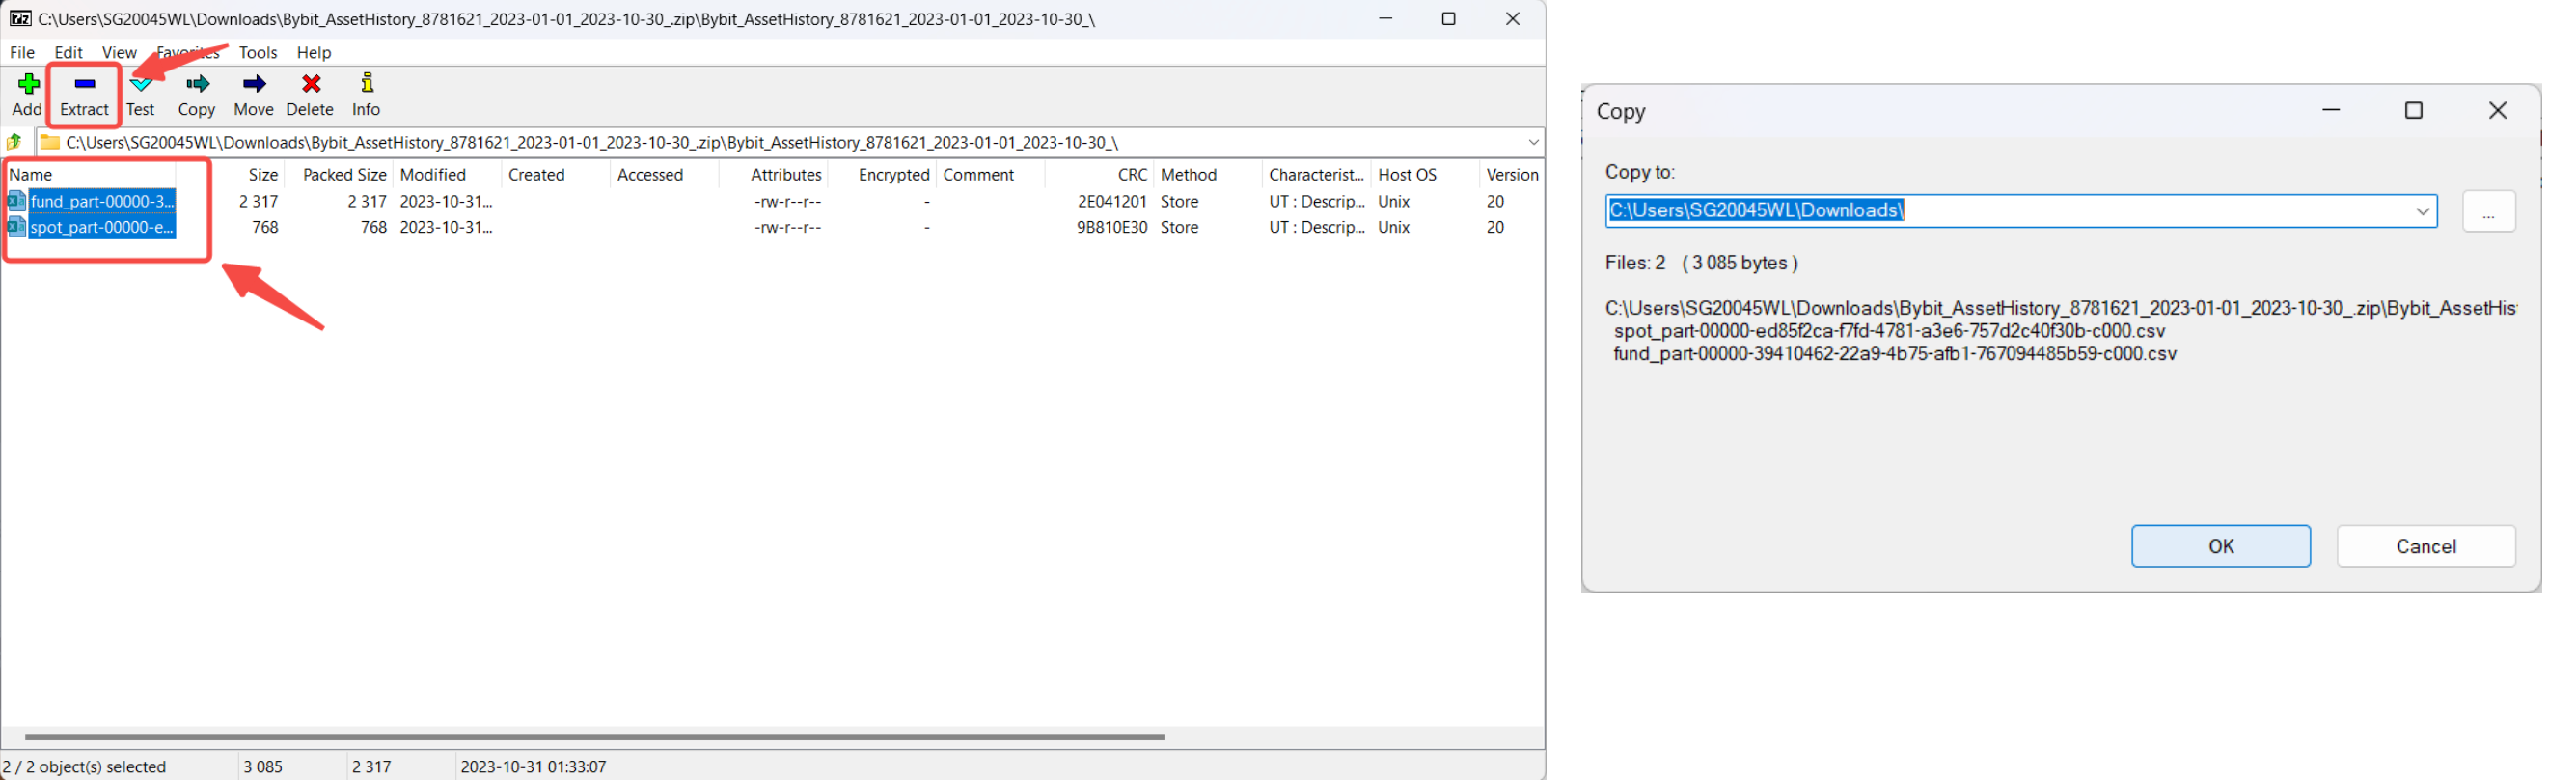Expand the address bar path dropdown

pyautogui.click(x=1532, y=142)
